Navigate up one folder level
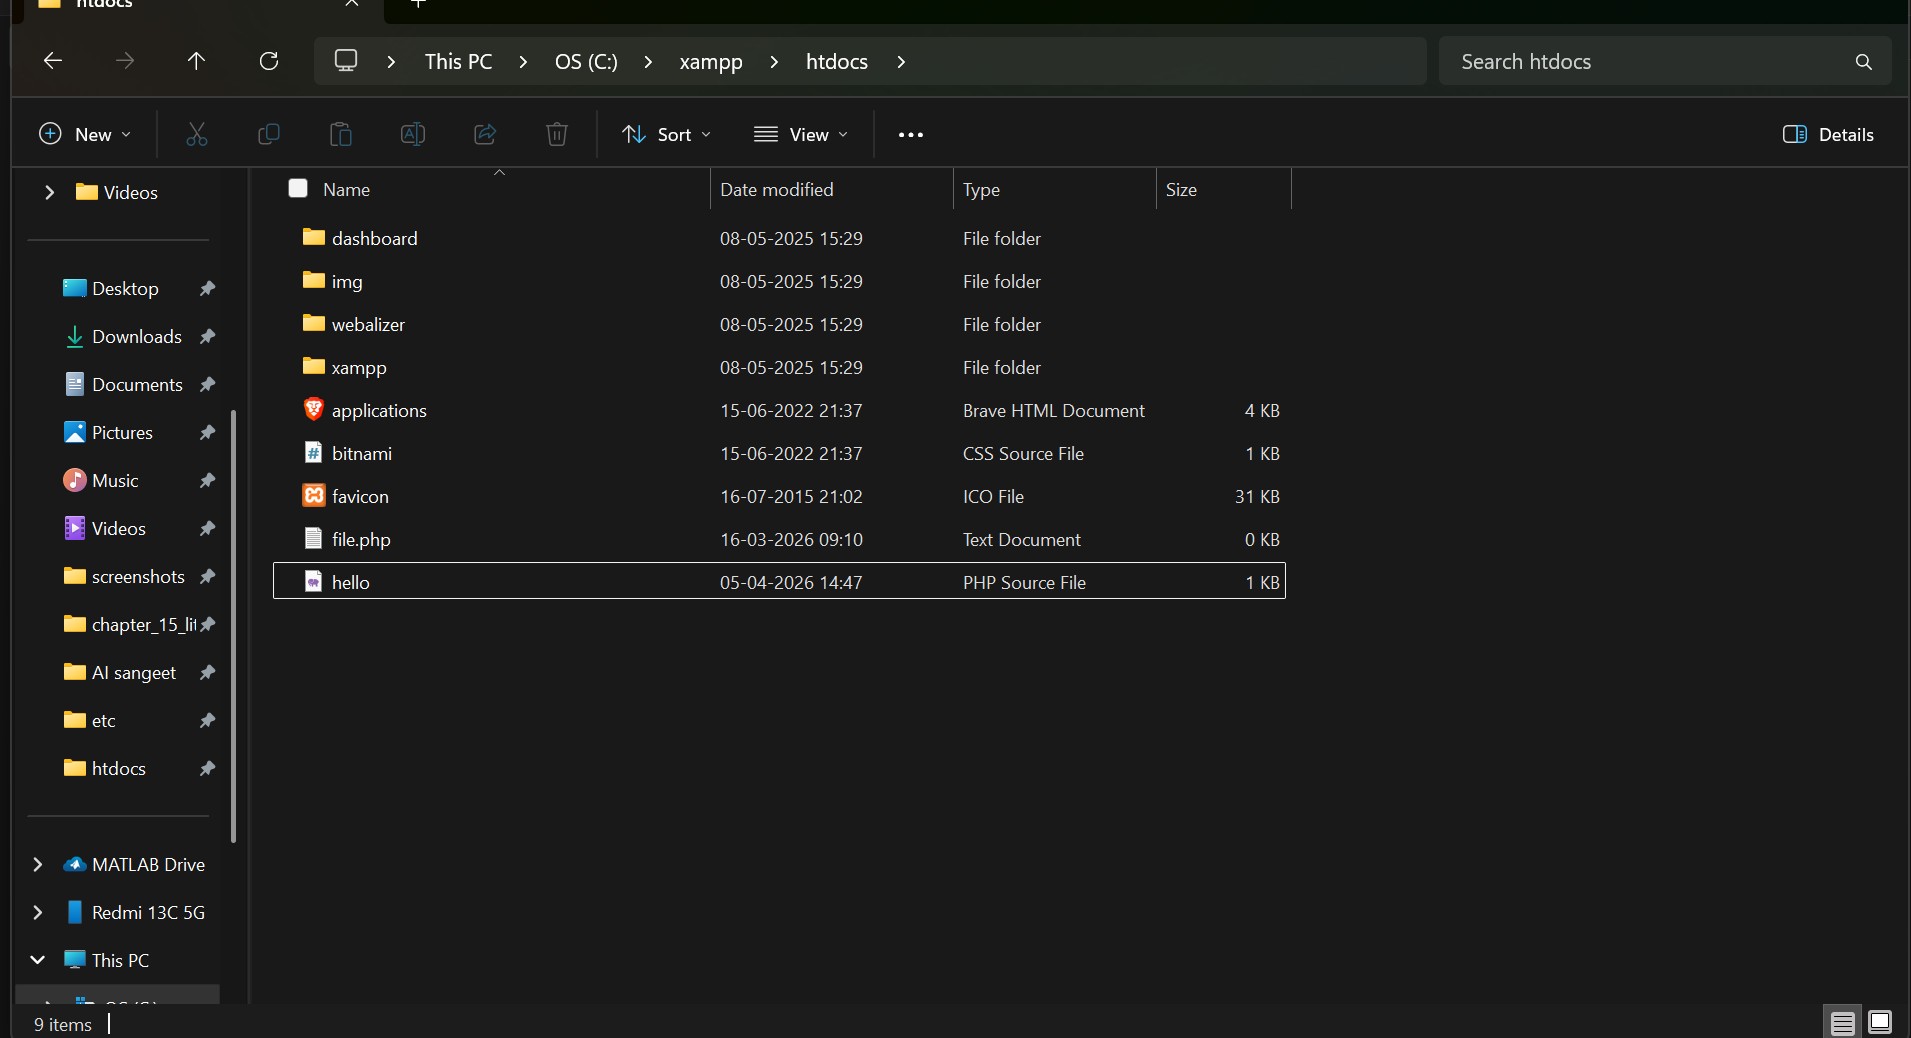This screenshot has width=1911, height=1038. click(196, 61)
